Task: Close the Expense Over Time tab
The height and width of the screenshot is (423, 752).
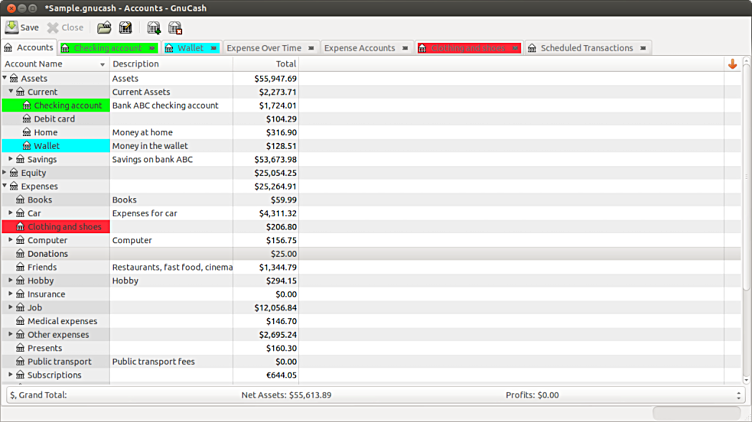Action: [x=311, y=48]
